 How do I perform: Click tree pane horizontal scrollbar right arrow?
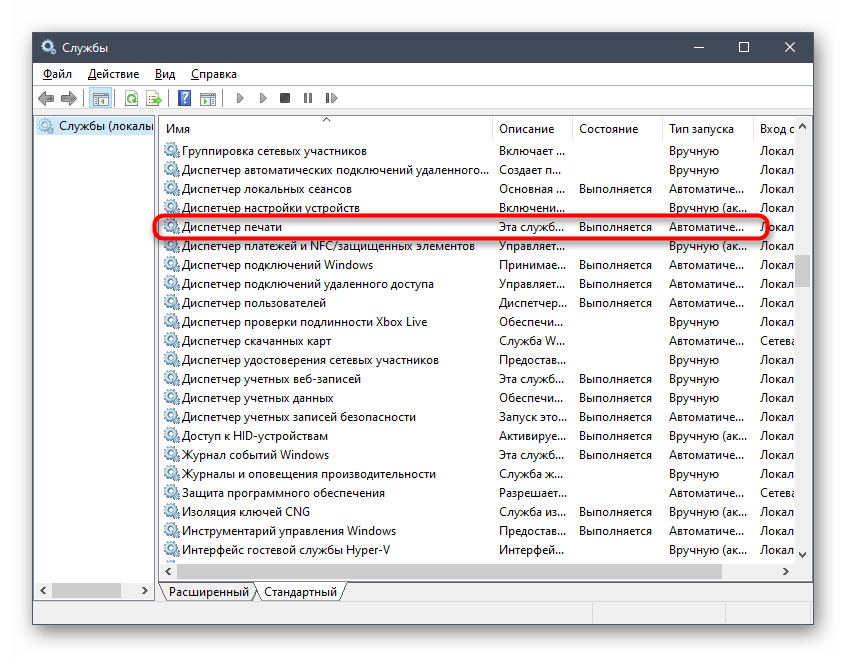point(144,591)
